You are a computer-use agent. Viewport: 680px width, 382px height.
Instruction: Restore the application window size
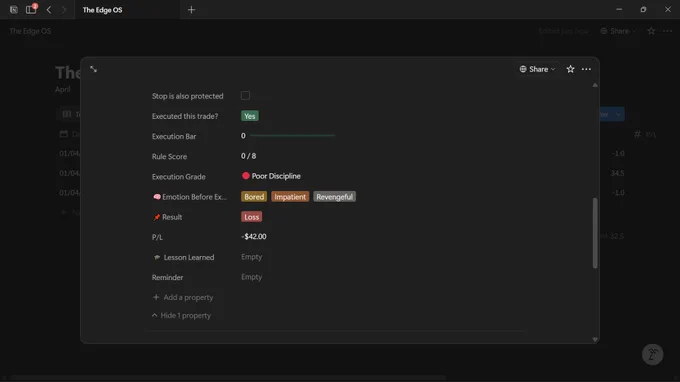click(643, 9)
